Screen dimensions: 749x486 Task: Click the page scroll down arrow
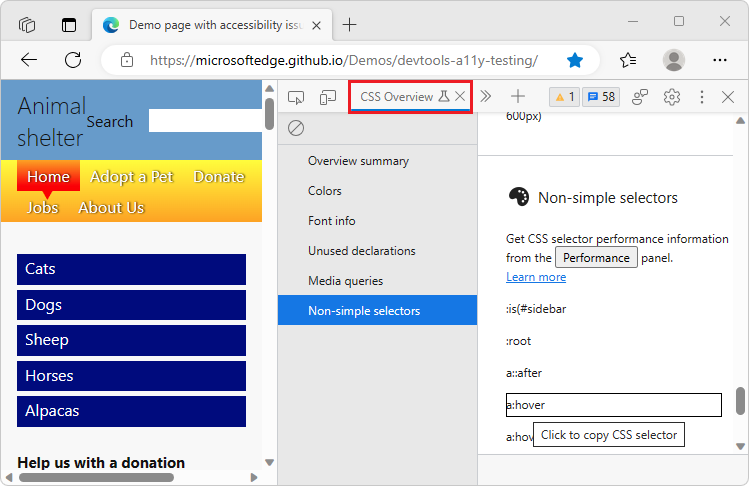269,462
